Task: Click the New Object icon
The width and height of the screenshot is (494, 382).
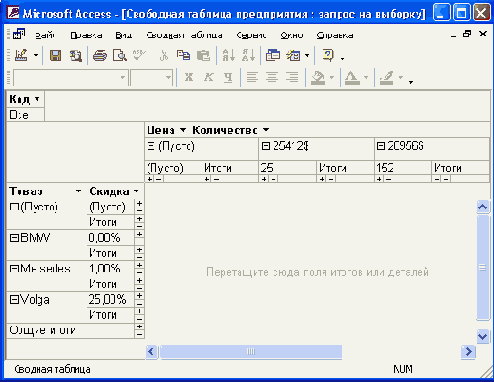Action: [293, 55]
